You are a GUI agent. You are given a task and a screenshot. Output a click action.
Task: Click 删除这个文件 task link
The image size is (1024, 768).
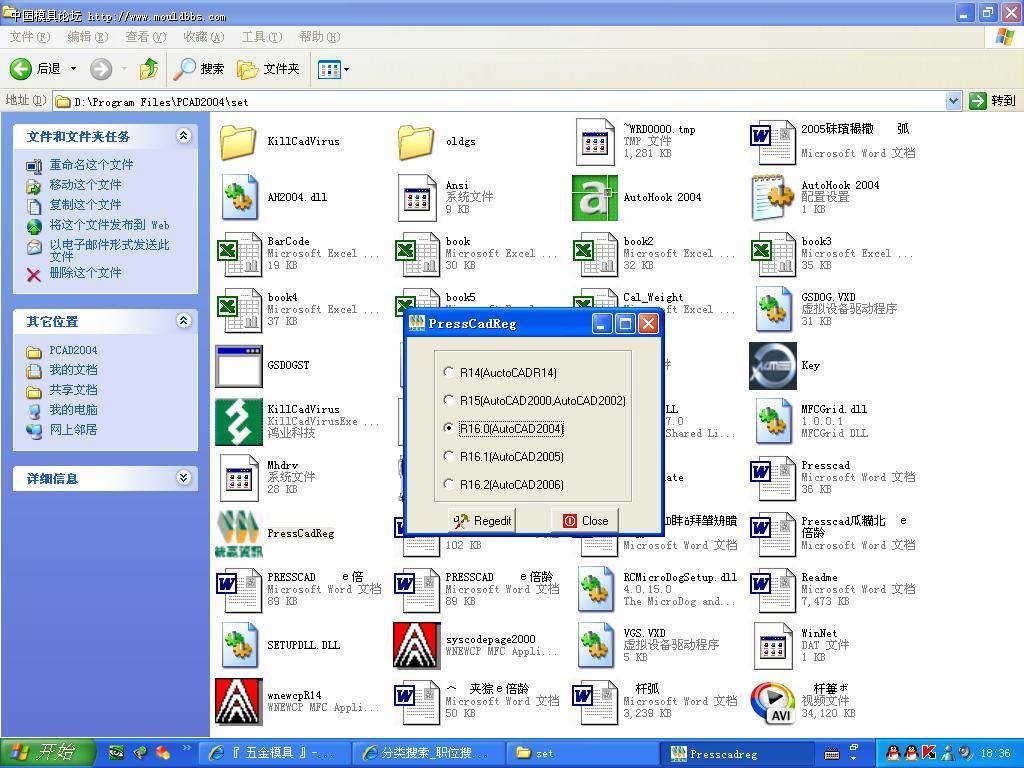point(85,272)
